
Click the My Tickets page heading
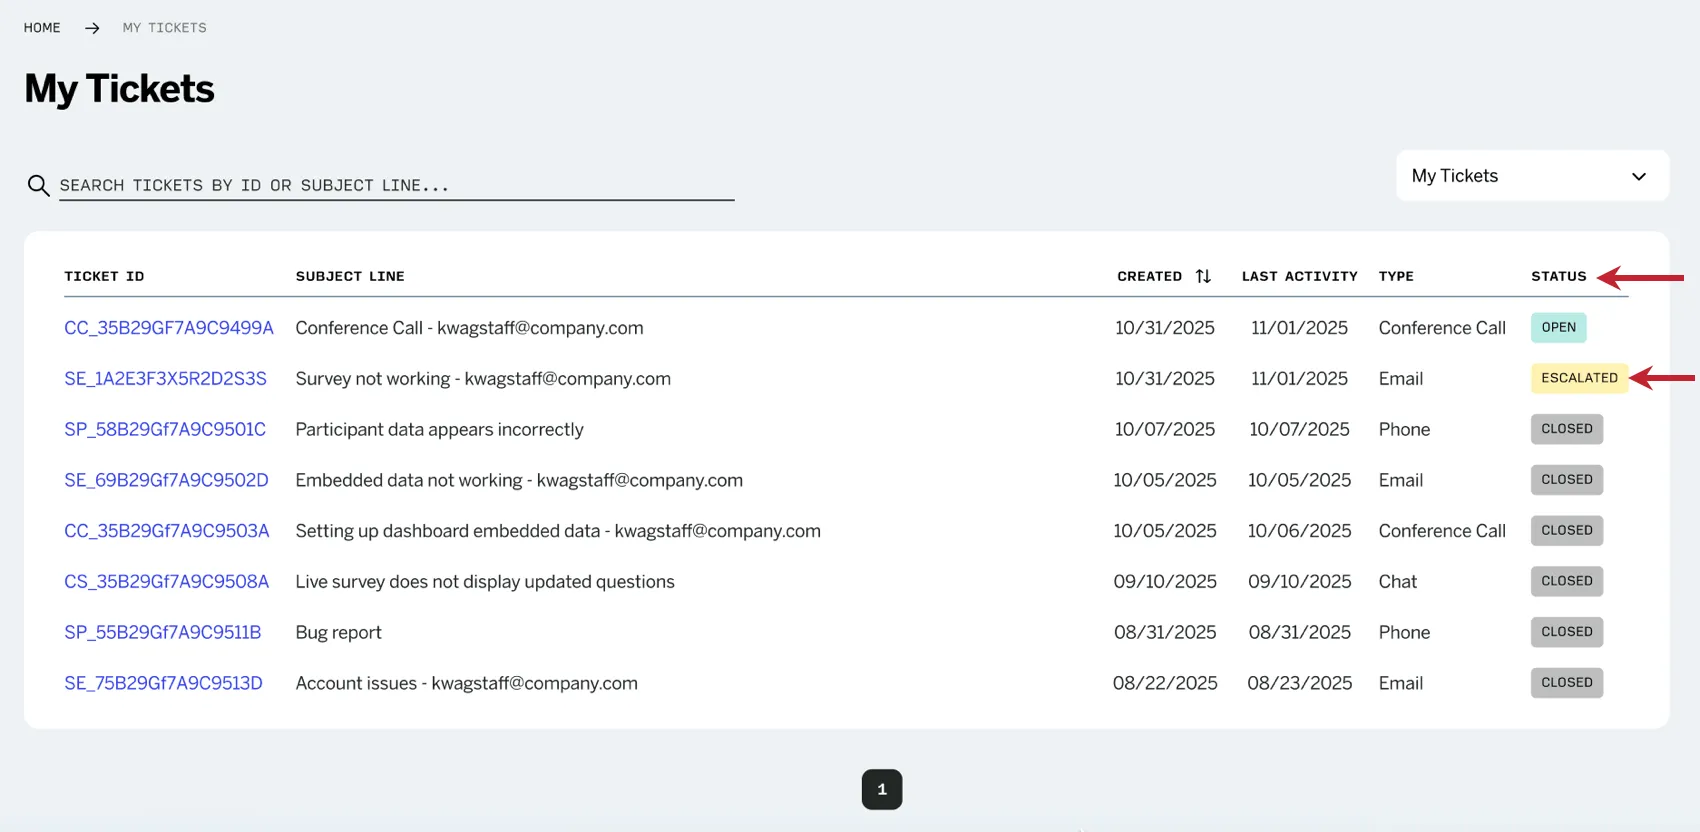coord(119,89)
